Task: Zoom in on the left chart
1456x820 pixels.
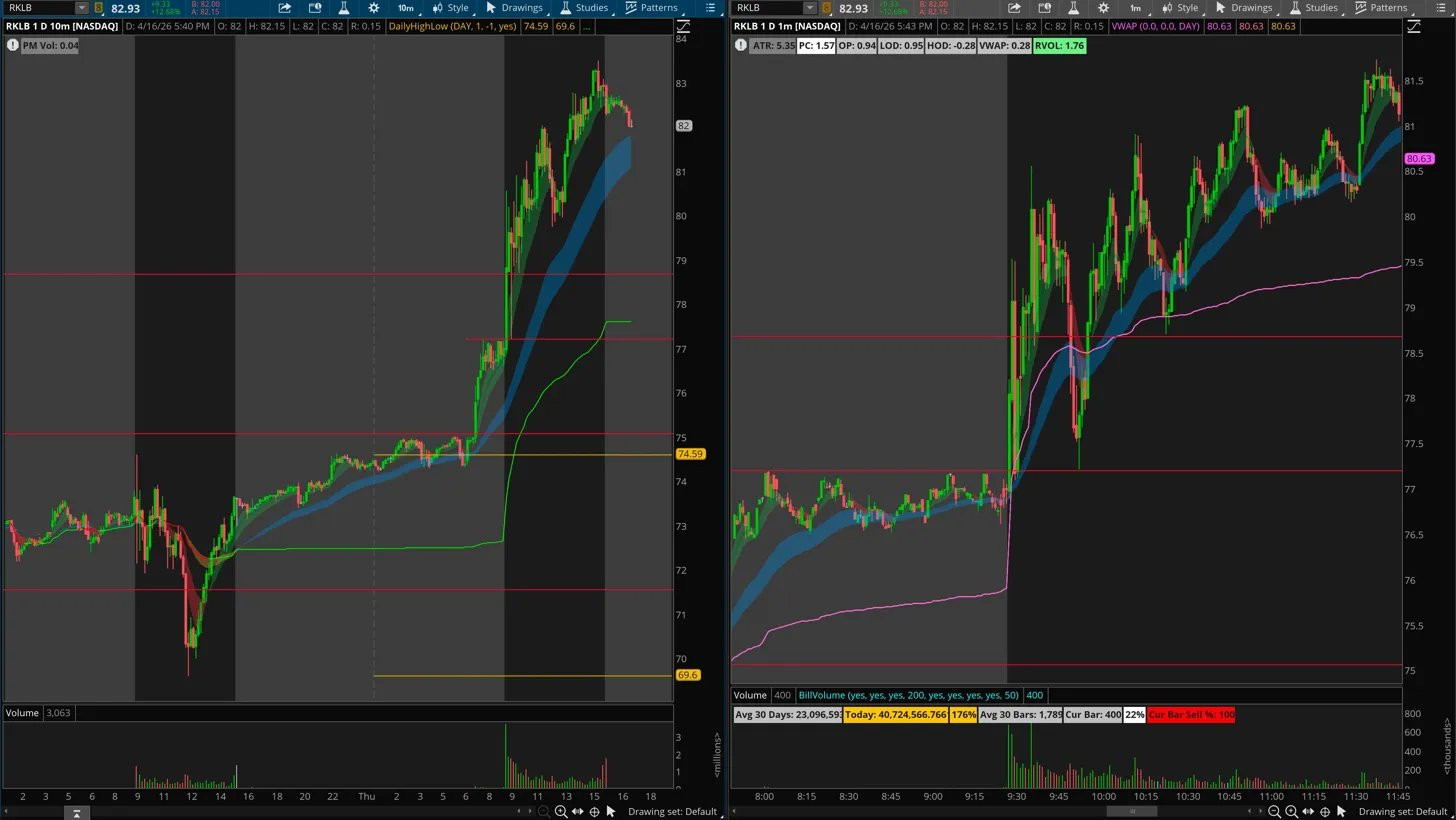Action: click(x=561, y=812)
